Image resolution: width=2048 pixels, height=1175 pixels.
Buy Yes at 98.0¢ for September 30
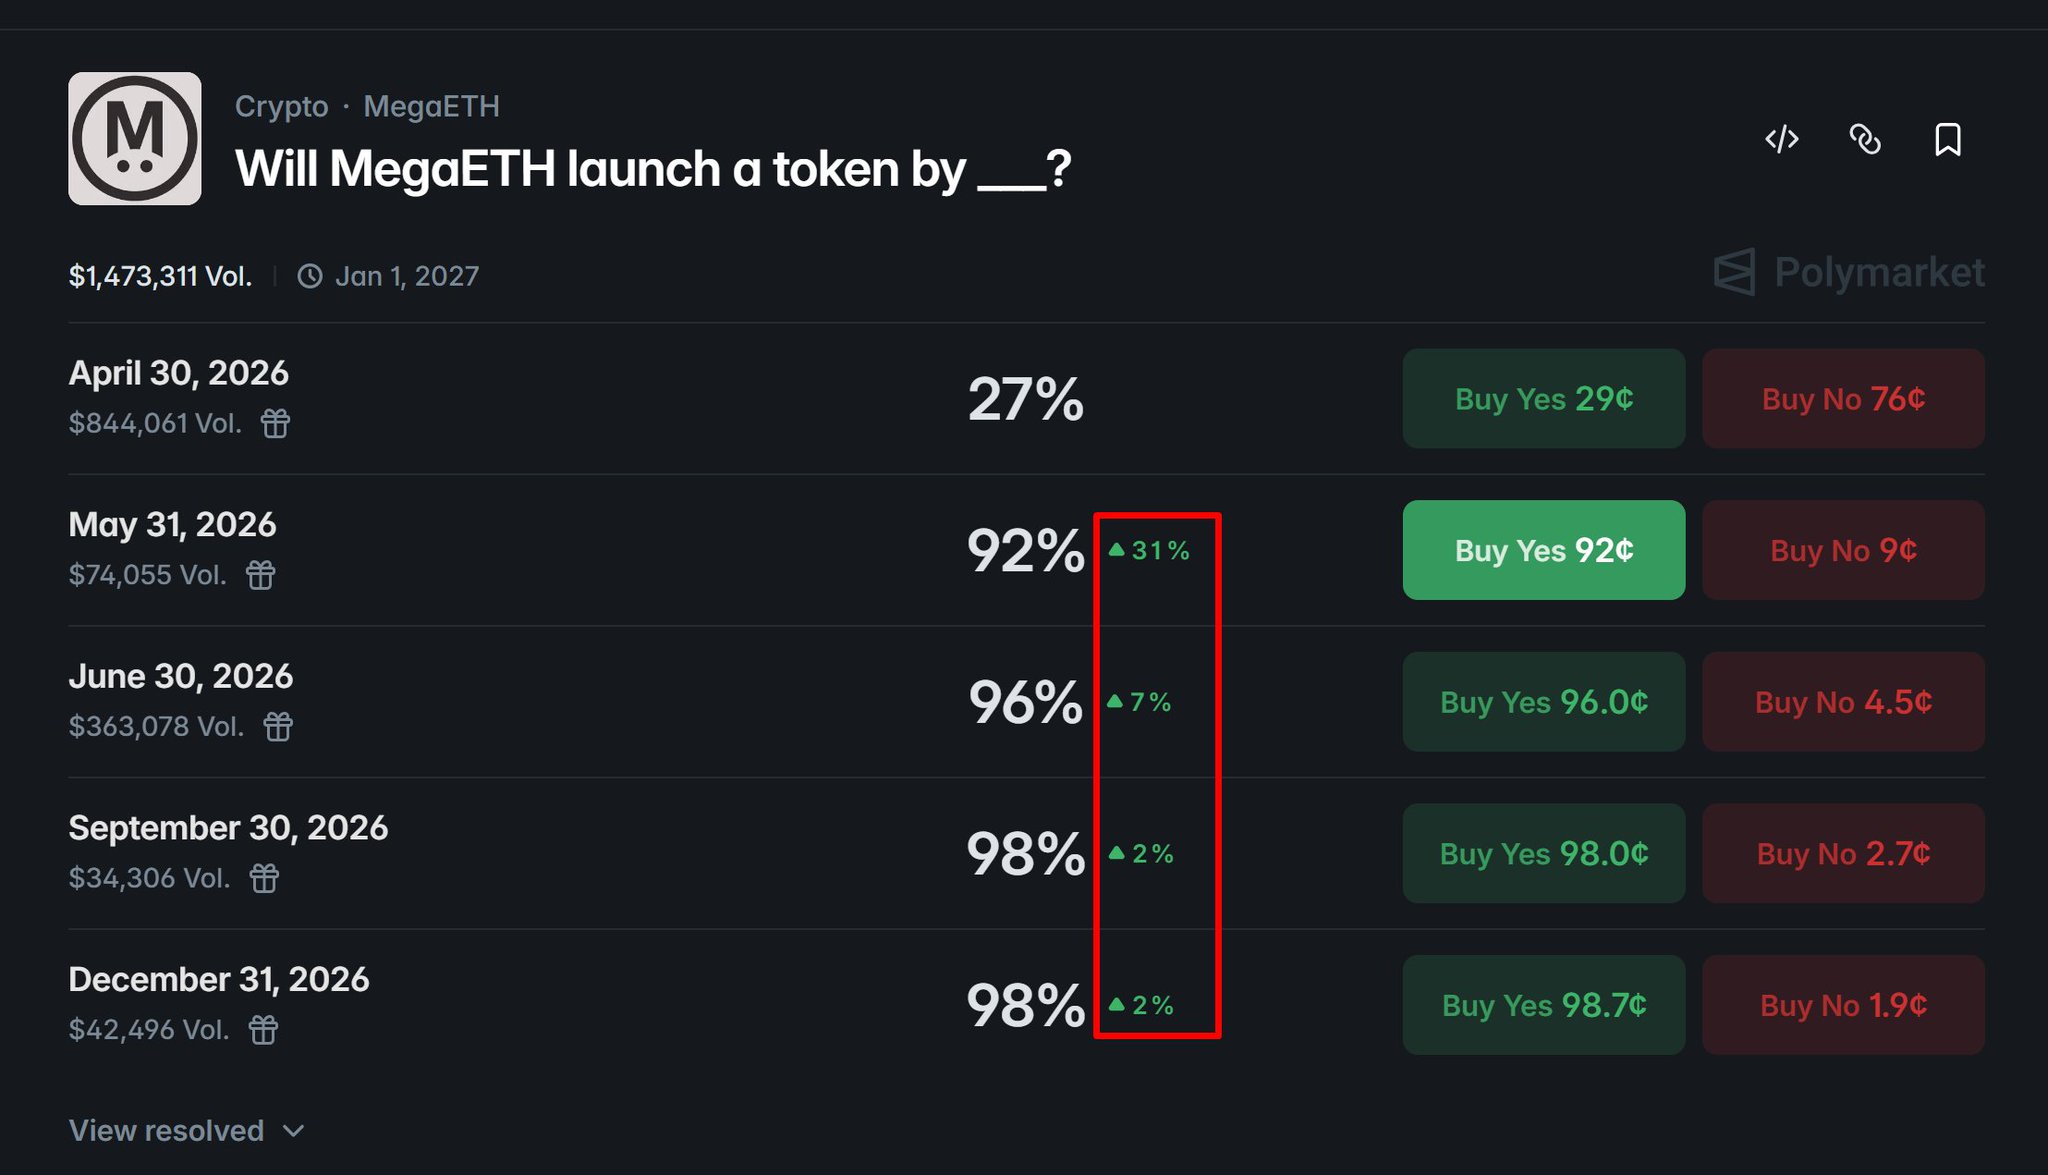pos(1543,854)
